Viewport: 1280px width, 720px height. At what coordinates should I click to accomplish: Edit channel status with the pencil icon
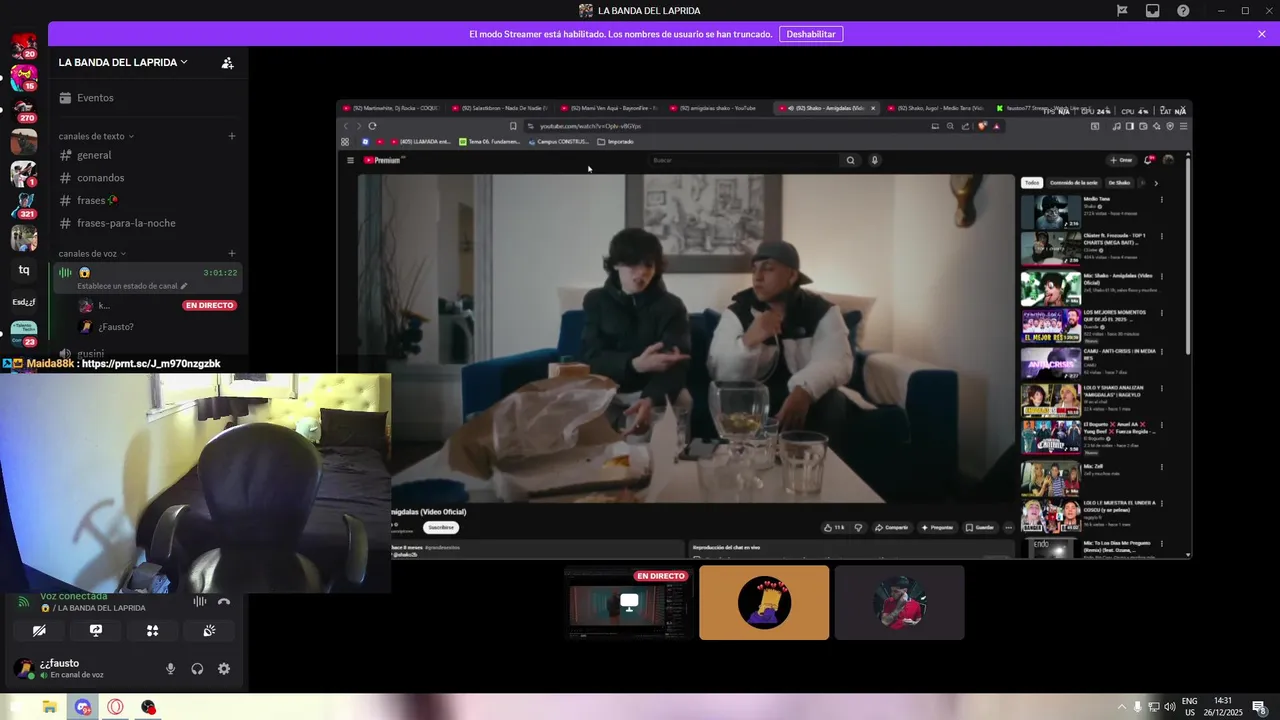(184, 286)
